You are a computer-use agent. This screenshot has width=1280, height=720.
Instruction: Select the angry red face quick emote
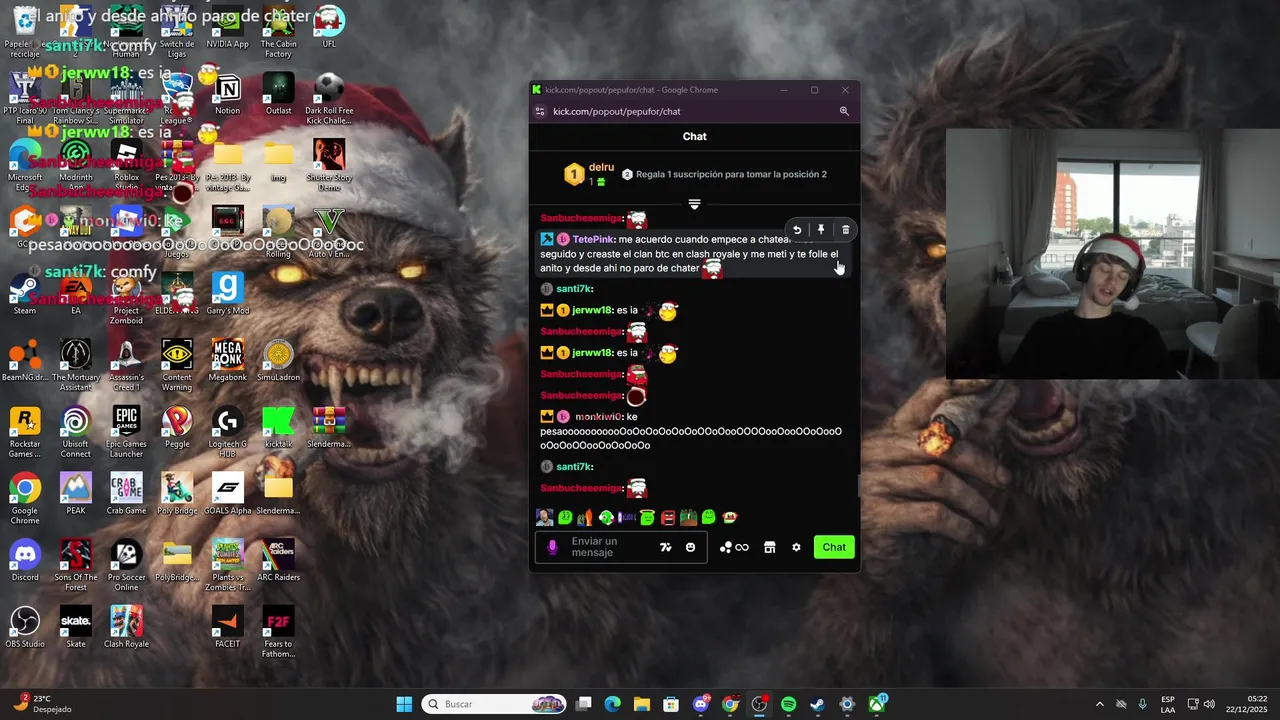click(x=668, y=517)
